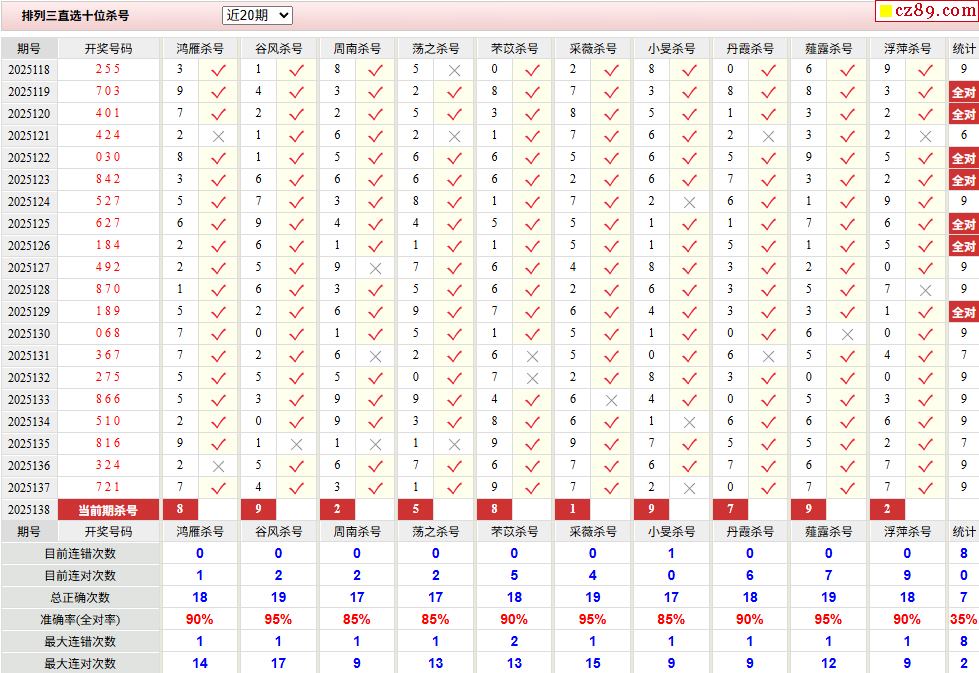The width and height of the screenshot is (979, 673).
Task: Click 采薇's current kill number 1 red cell
Action: point(573,509)
